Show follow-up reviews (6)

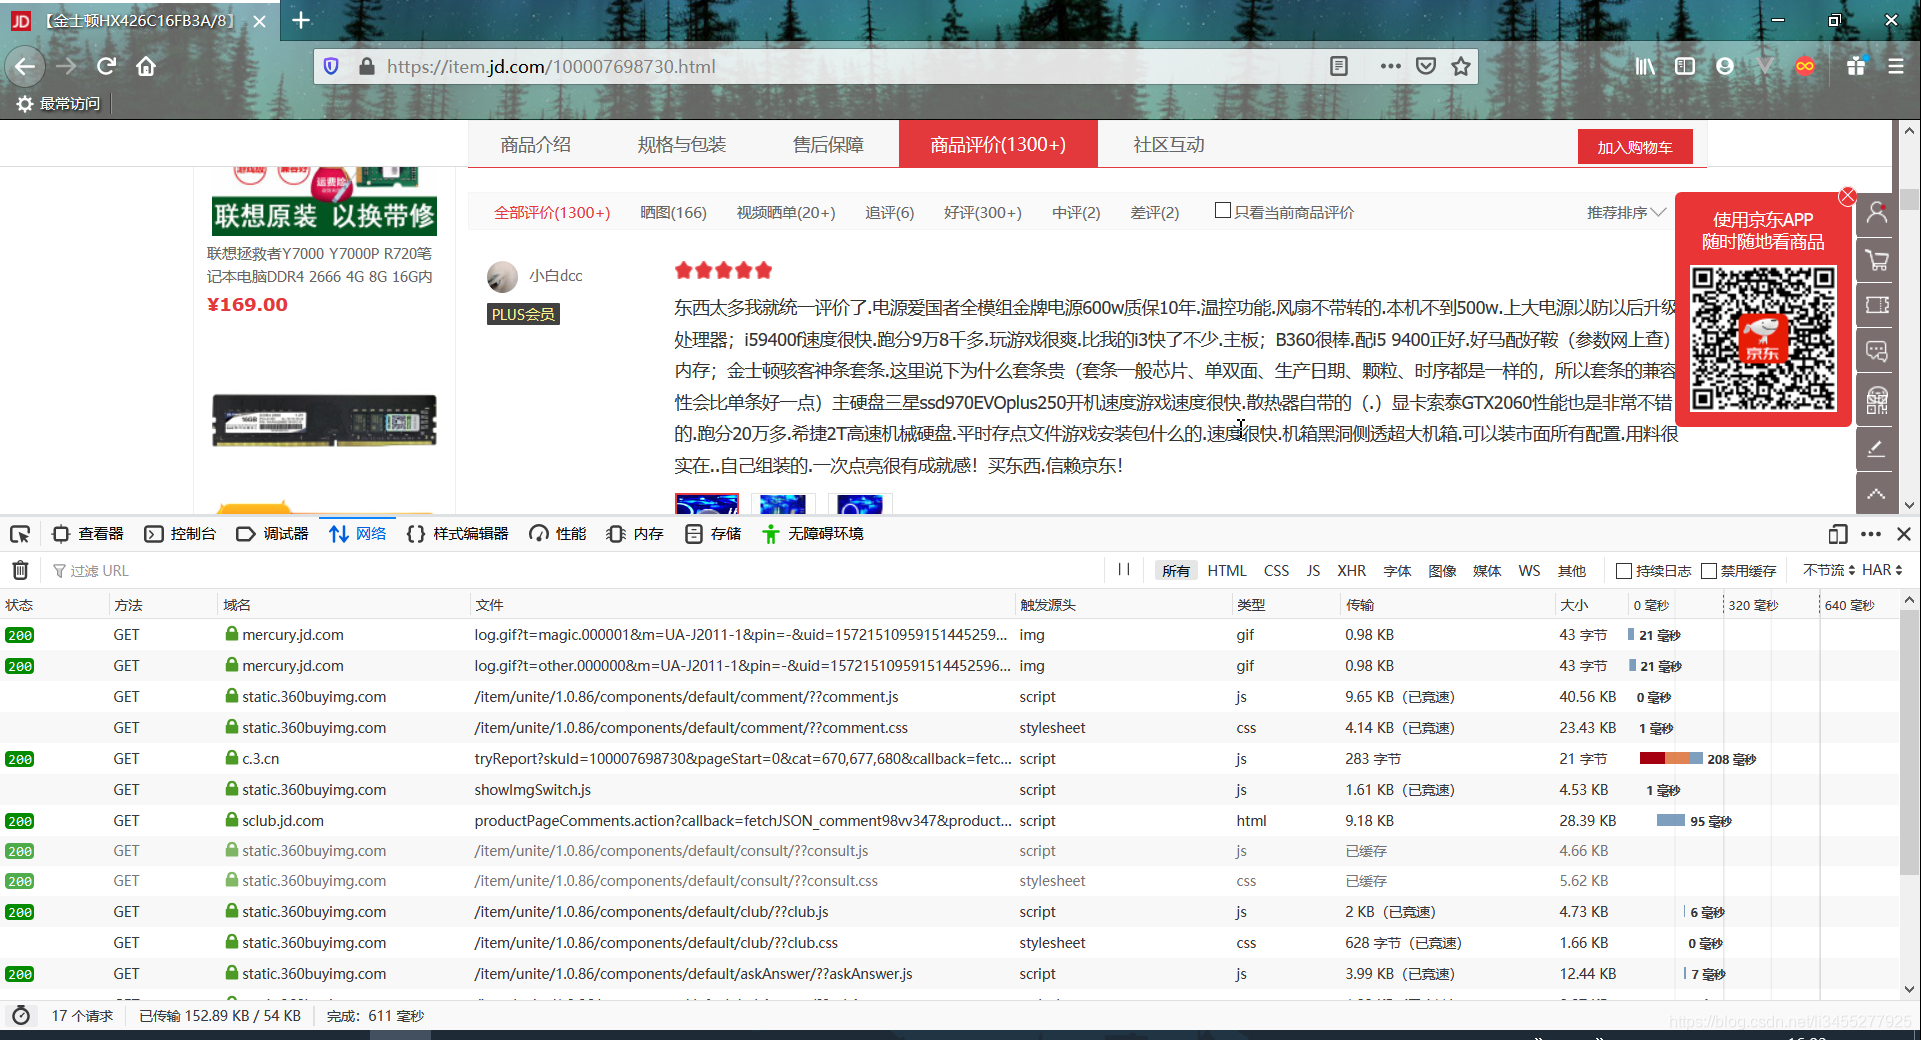coord(889,213)
